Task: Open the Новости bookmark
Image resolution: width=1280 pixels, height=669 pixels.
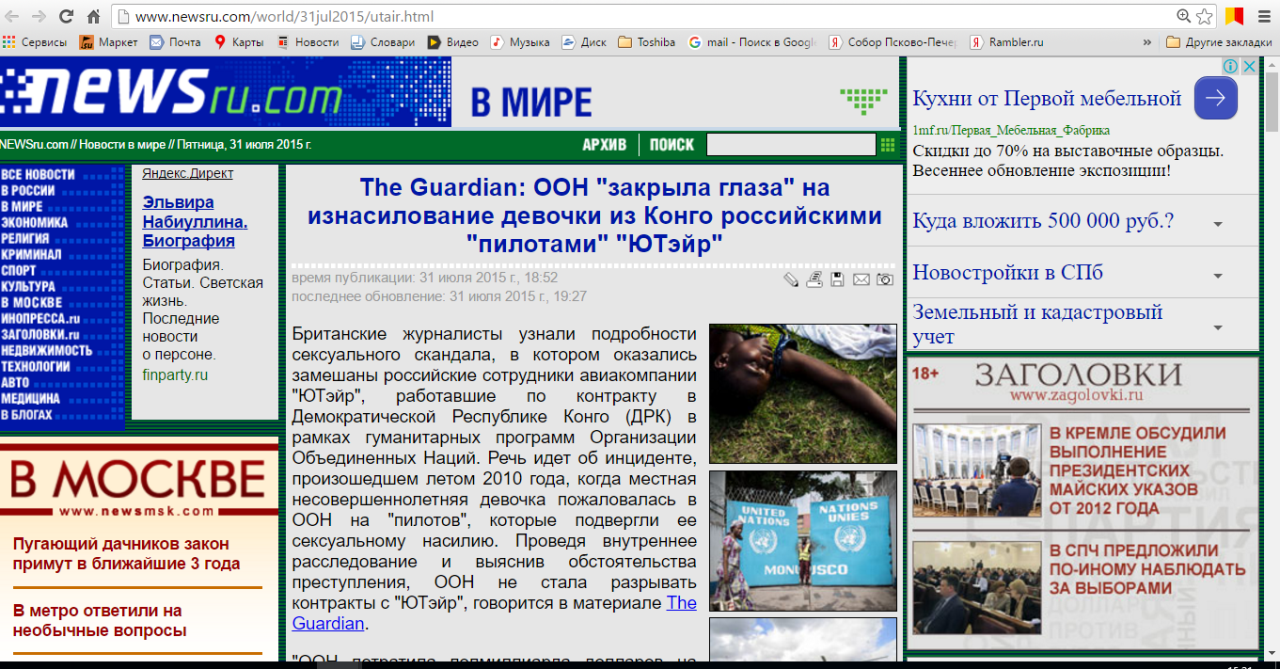Action: [308, 42]
